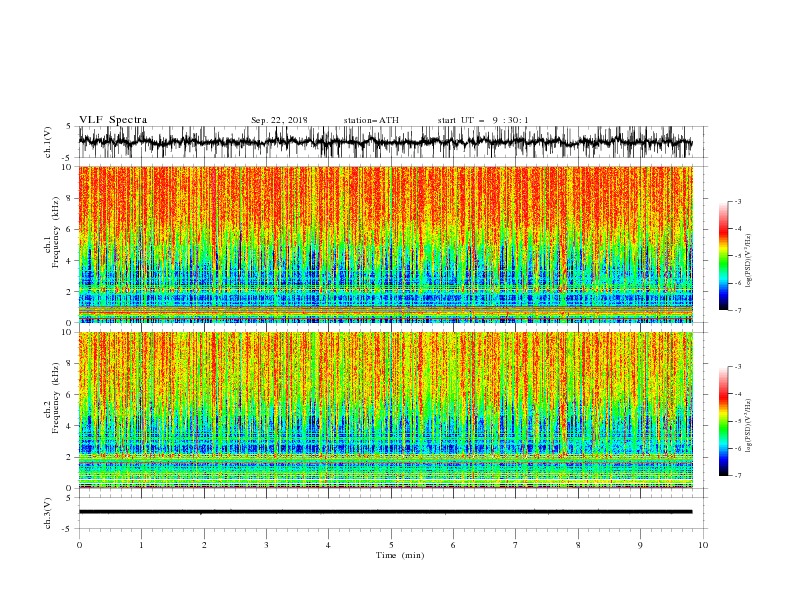Click the ch.2 frequency tick "4"
The image size is (792, 612).
[69, 426]
